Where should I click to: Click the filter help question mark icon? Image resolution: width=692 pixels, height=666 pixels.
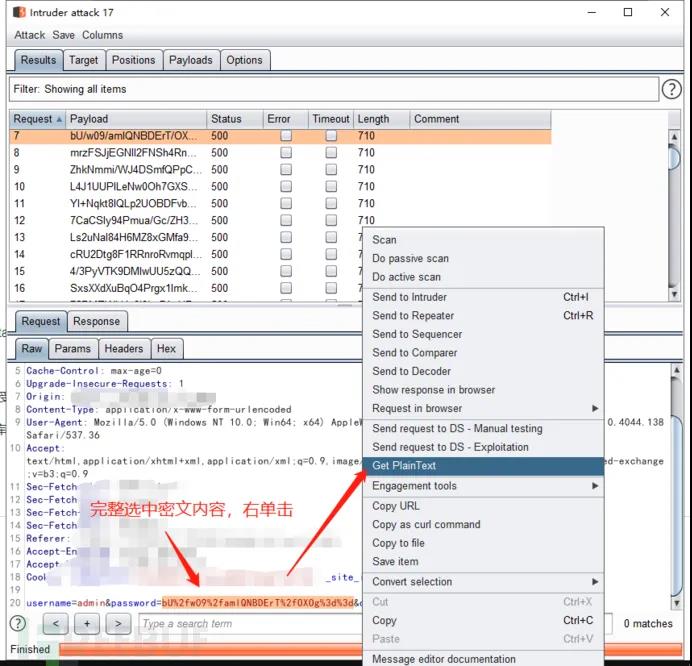click(671, 89)
